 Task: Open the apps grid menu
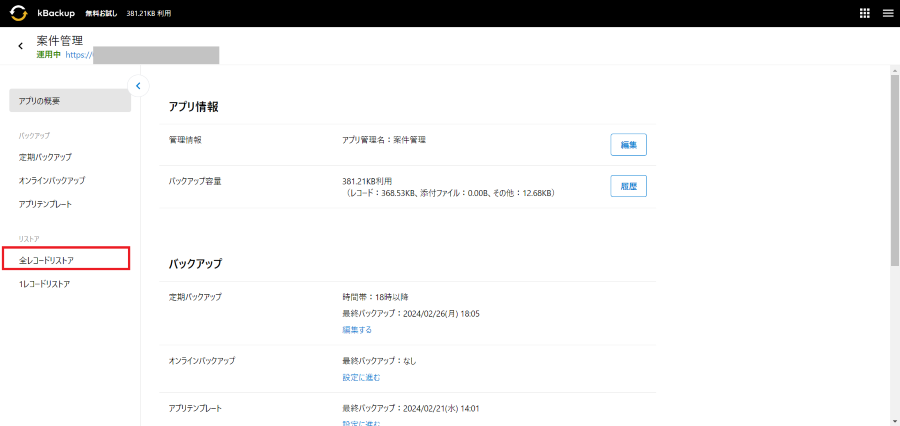[x=864, y=13]
